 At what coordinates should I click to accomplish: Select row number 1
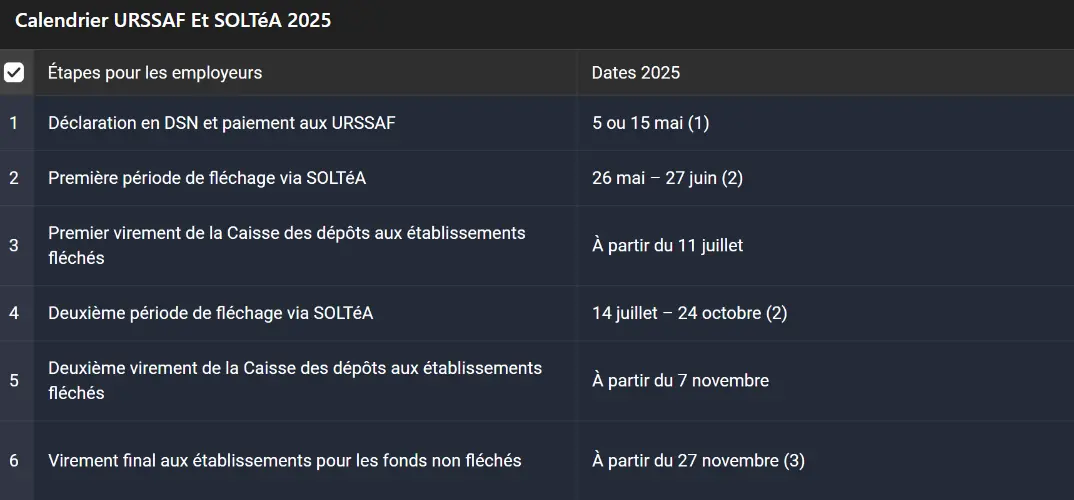[x=14, y=123]
